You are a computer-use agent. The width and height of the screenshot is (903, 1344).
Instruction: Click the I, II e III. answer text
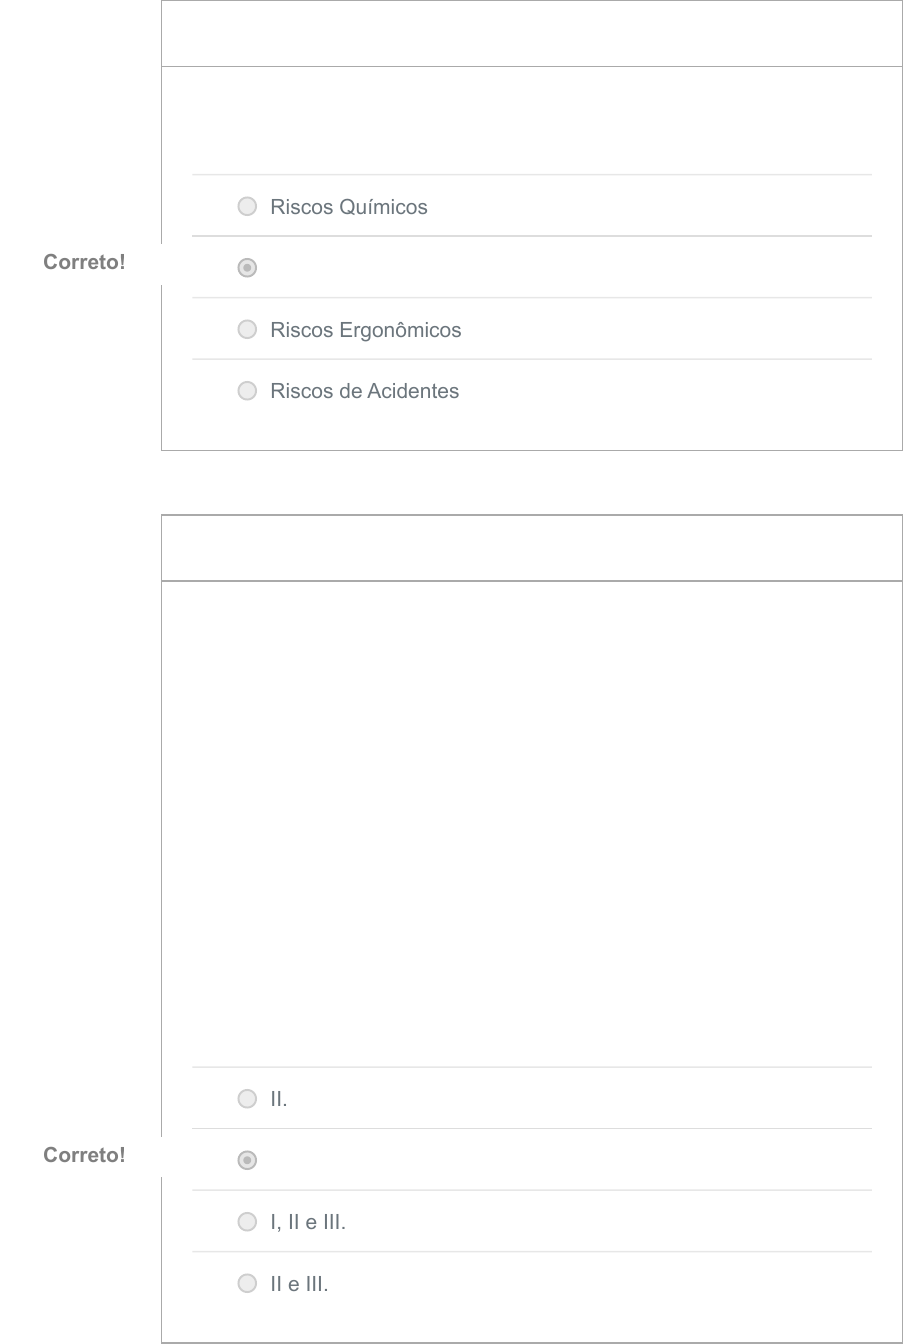(x=308, y=1222)
